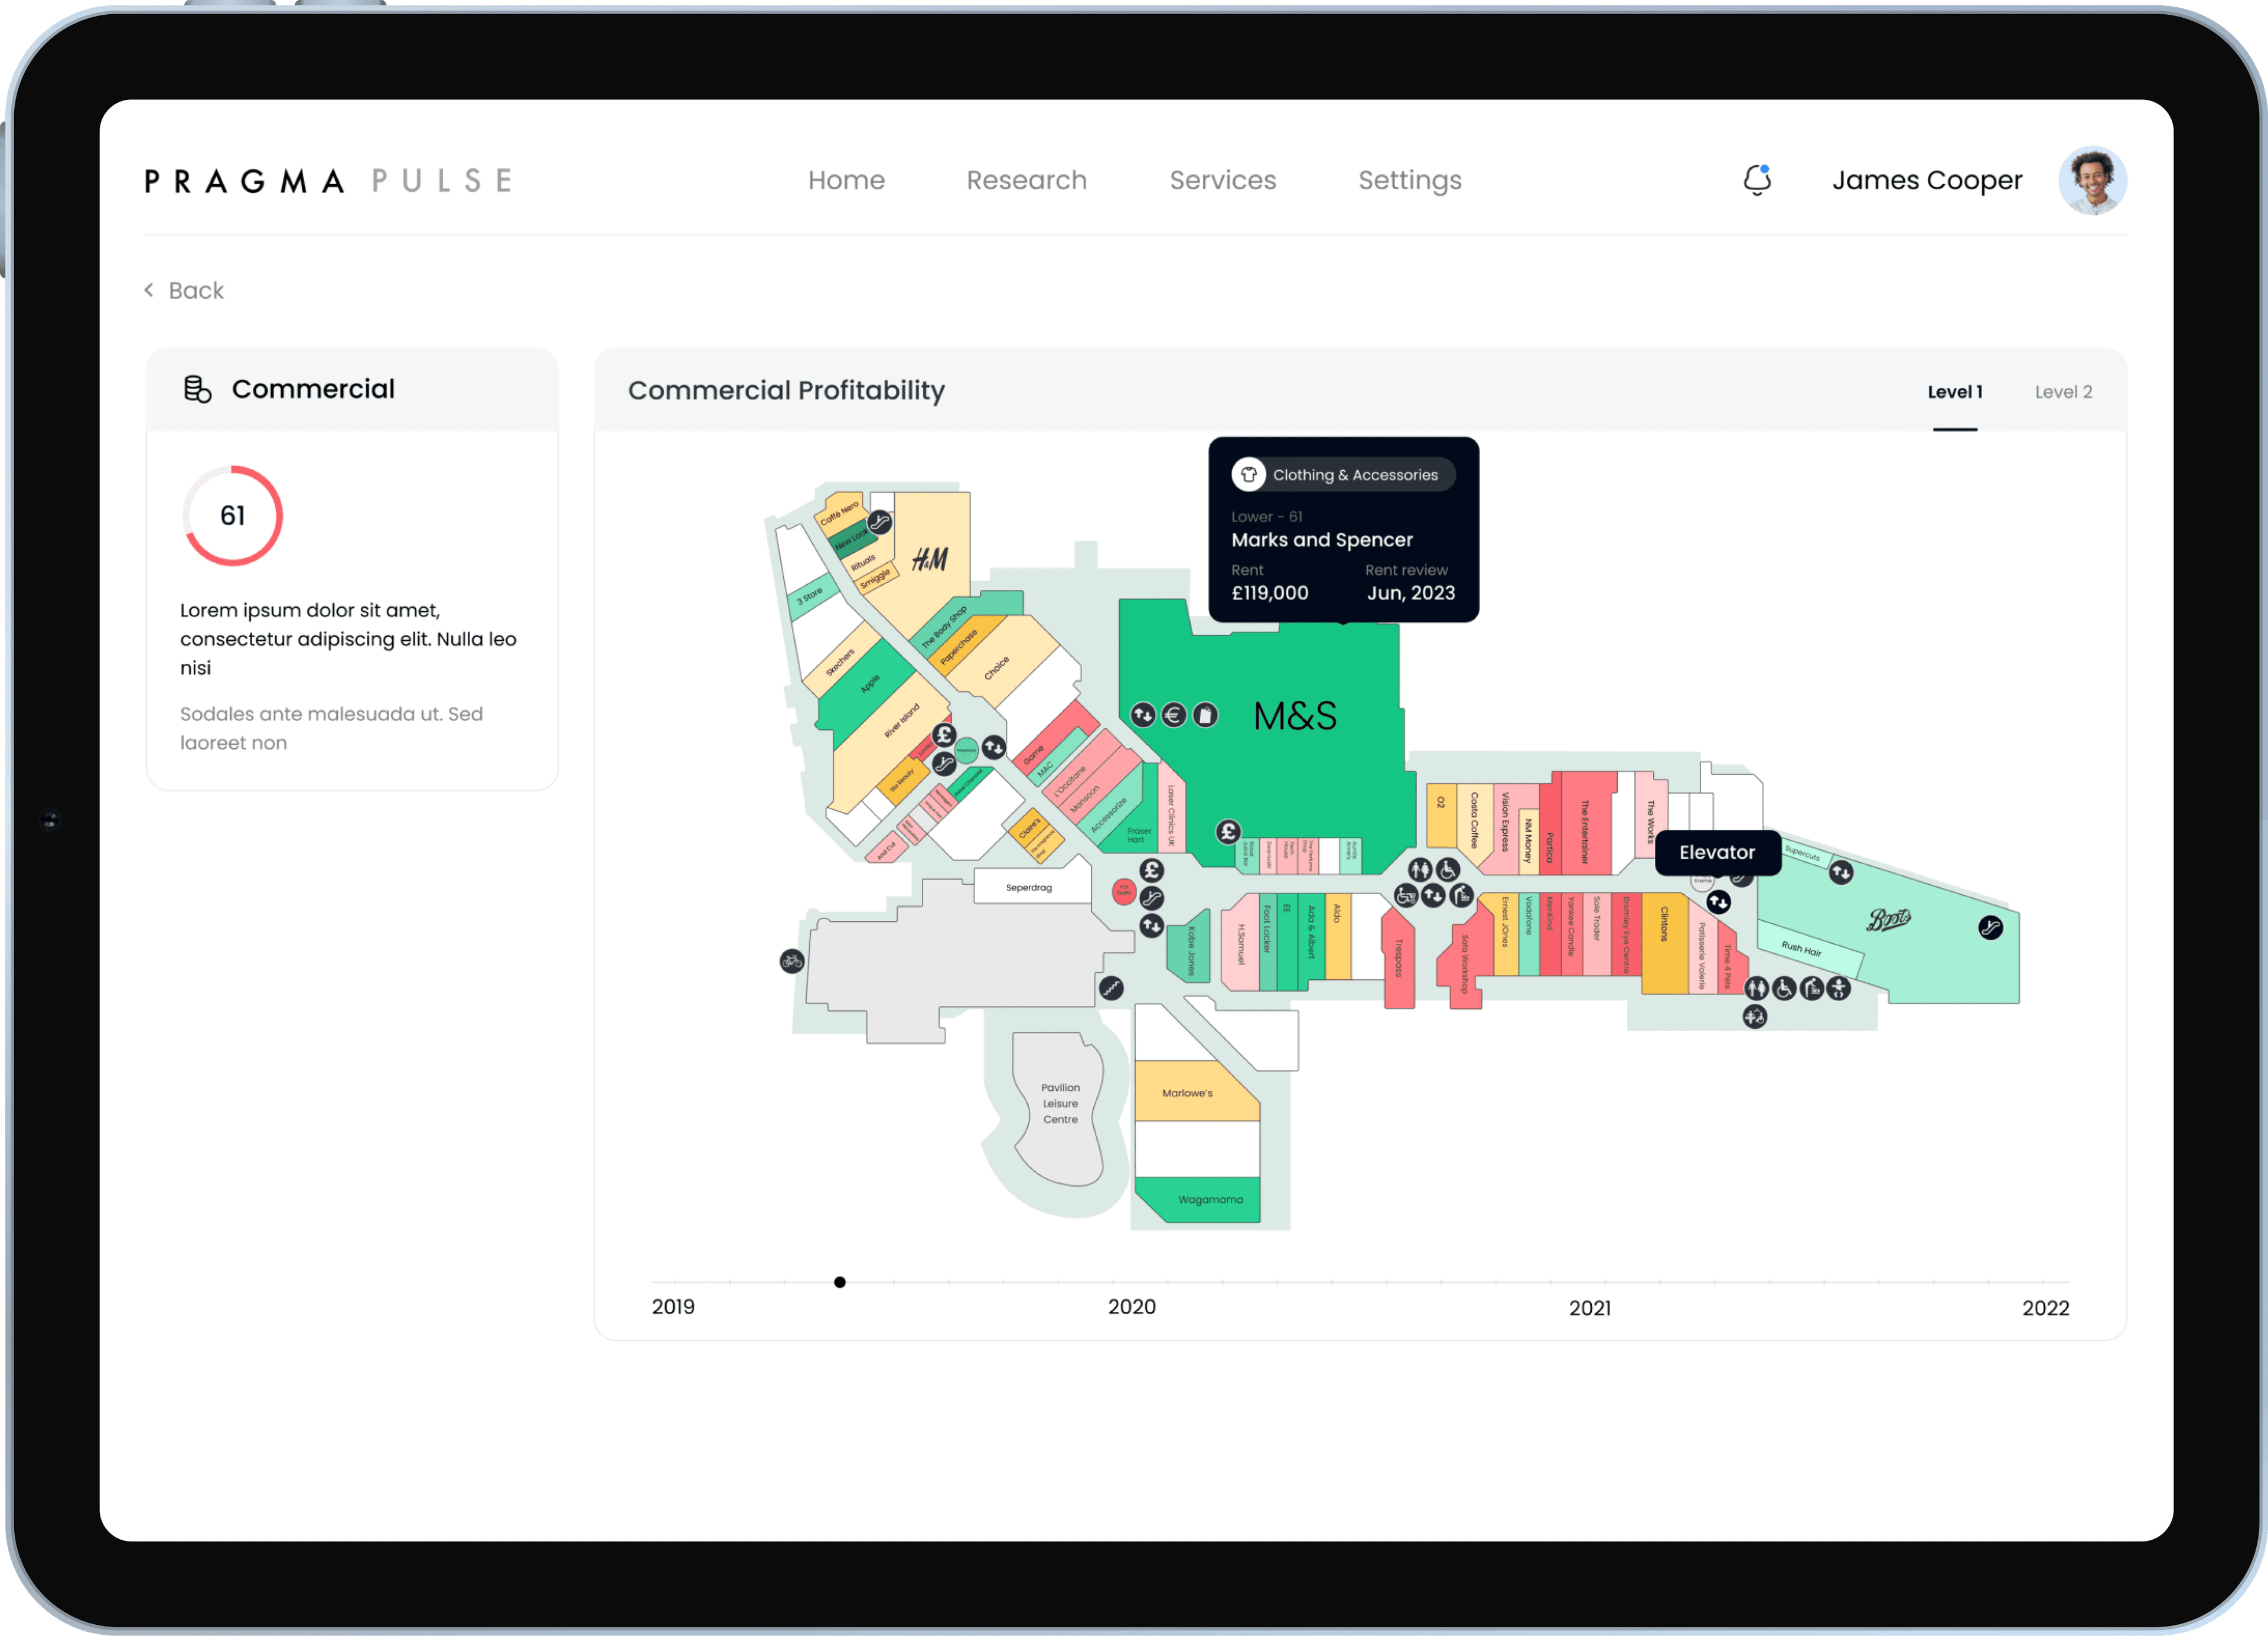This screenshot has width=2268, height=1636.
Task: Jump to 2019 on the timeline
Action: point(673,1307)
